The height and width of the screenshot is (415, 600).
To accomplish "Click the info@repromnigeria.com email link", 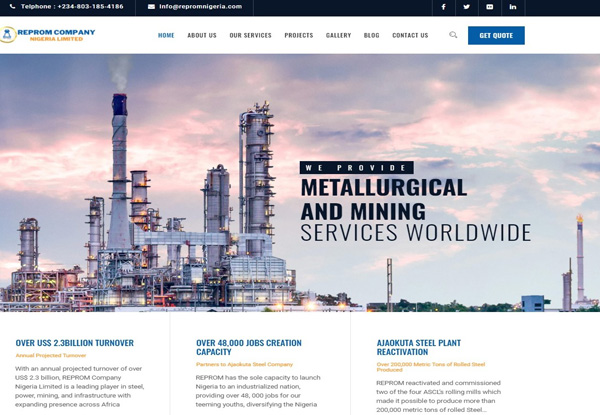I will 200,7.
